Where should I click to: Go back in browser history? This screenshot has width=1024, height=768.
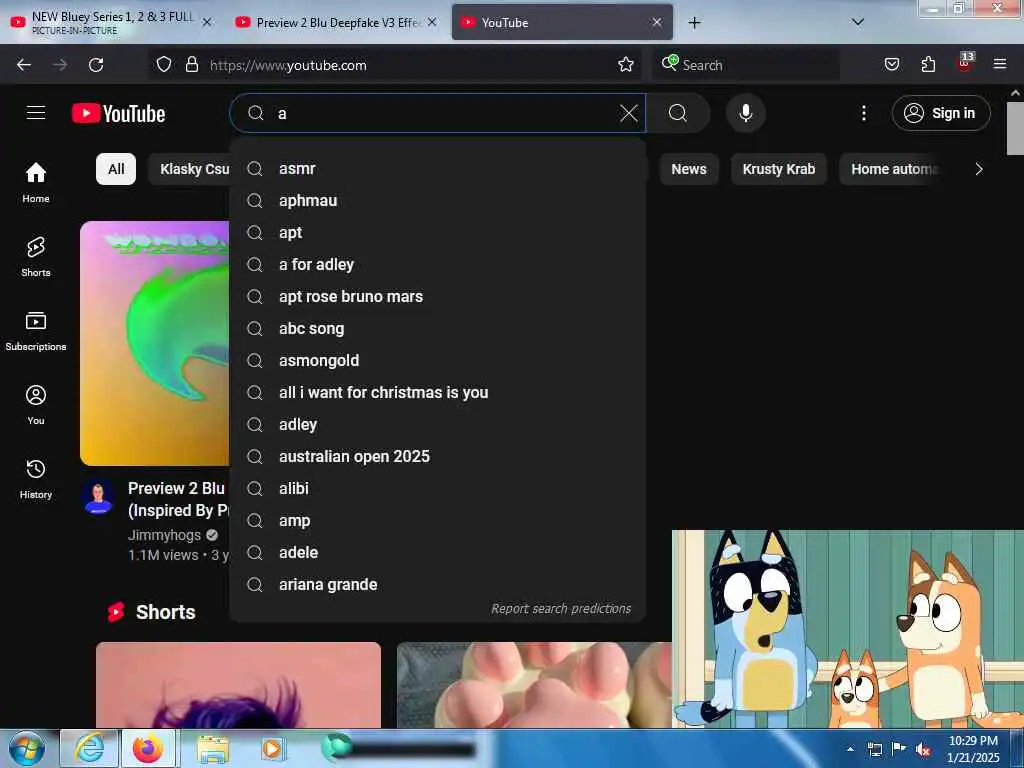(24, 65)
